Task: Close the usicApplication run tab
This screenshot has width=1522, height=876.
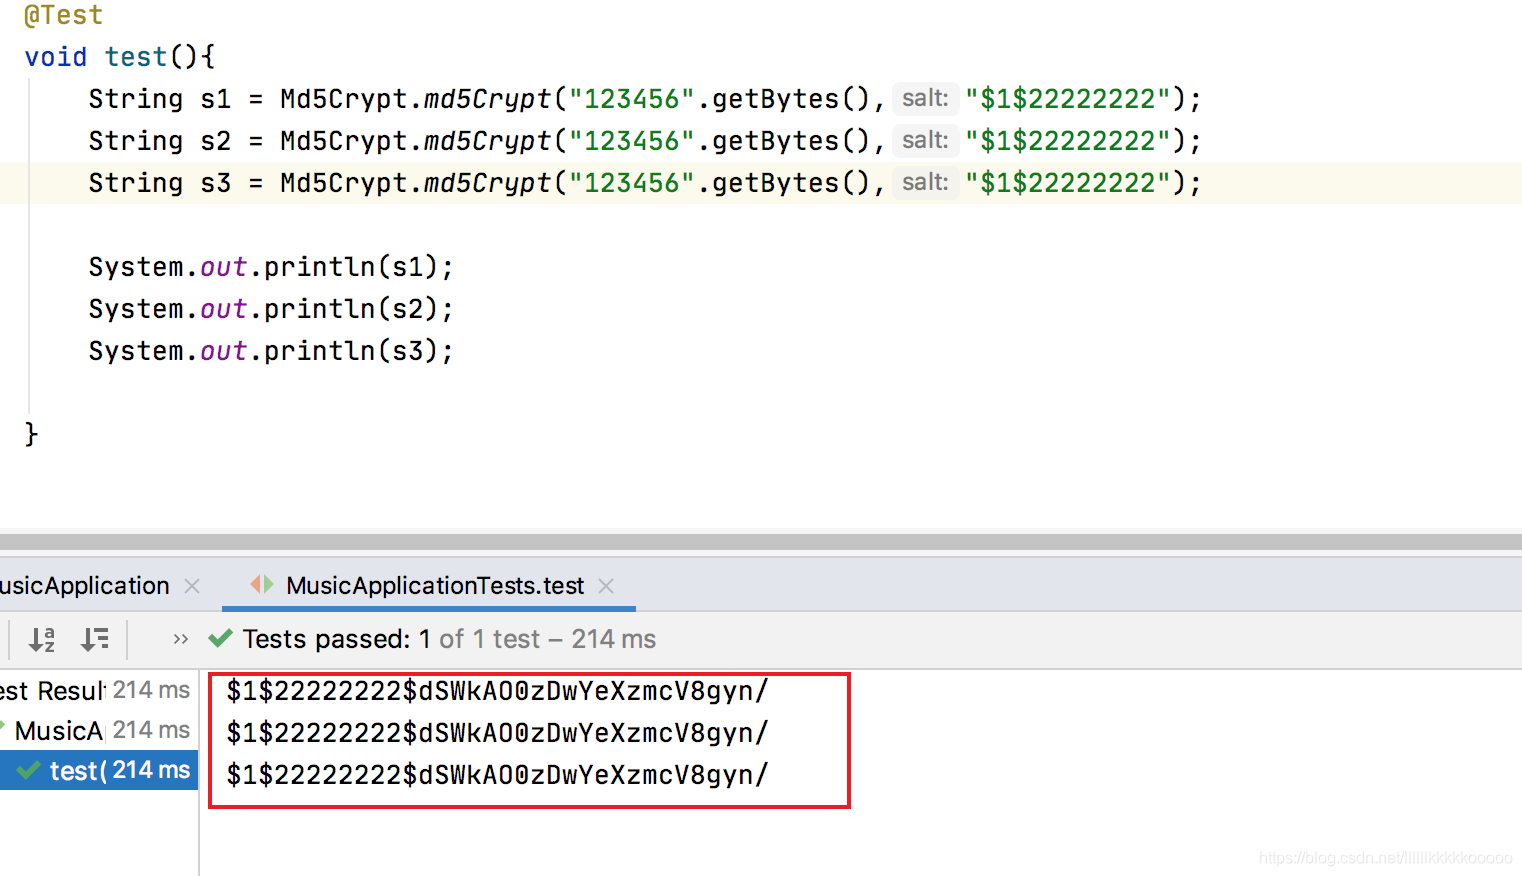Action: coord(192,586)
